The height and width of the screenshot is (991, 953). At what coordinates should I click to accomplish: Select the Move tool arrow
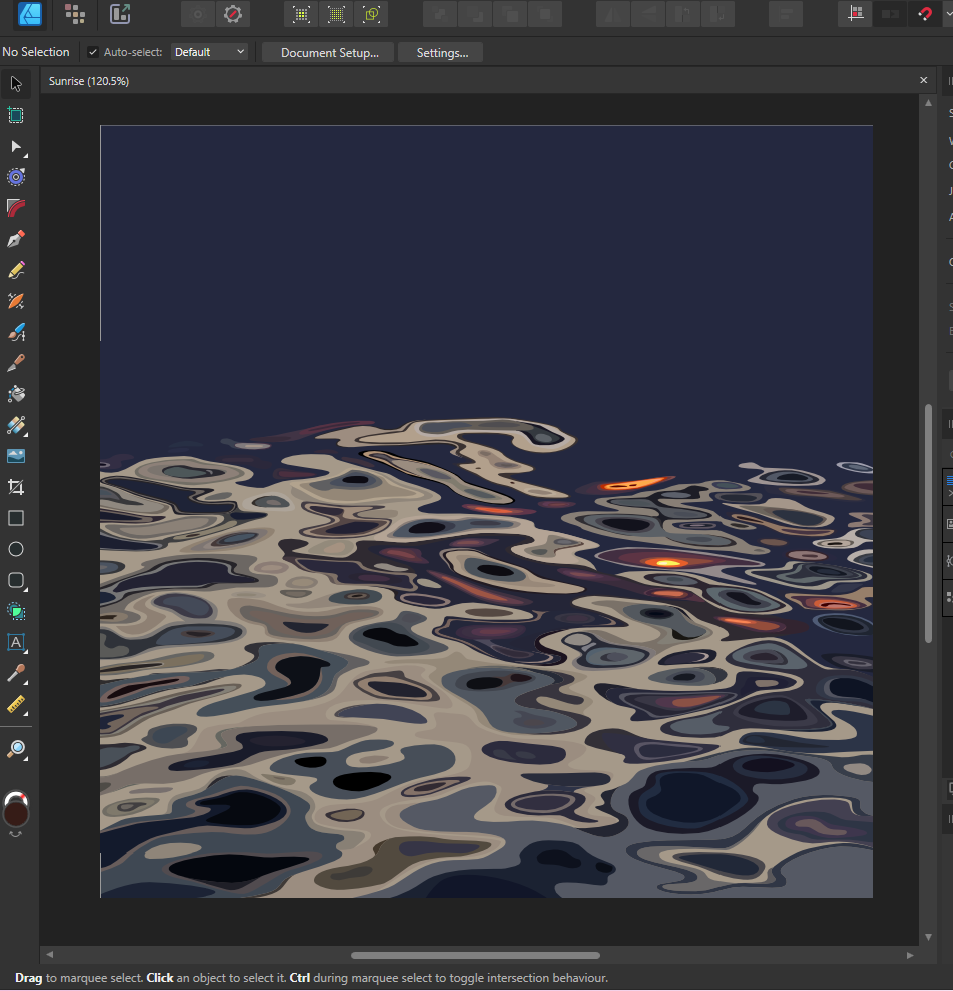click(16, 83)
